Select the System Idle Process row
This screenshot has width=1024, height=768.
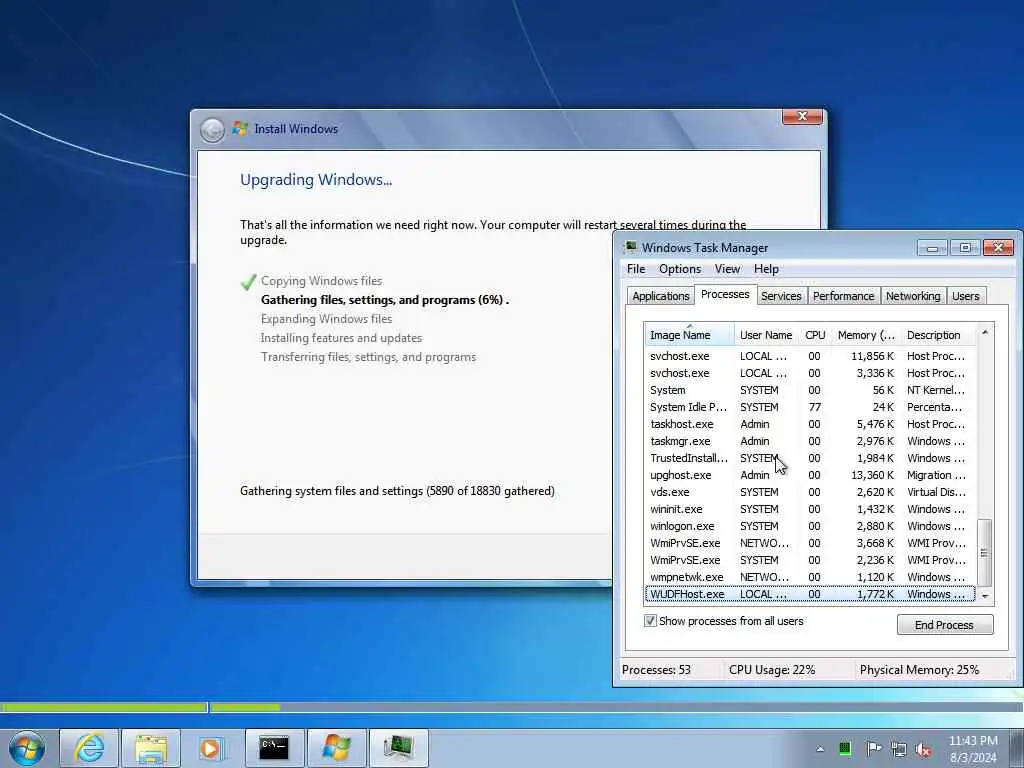809,407
